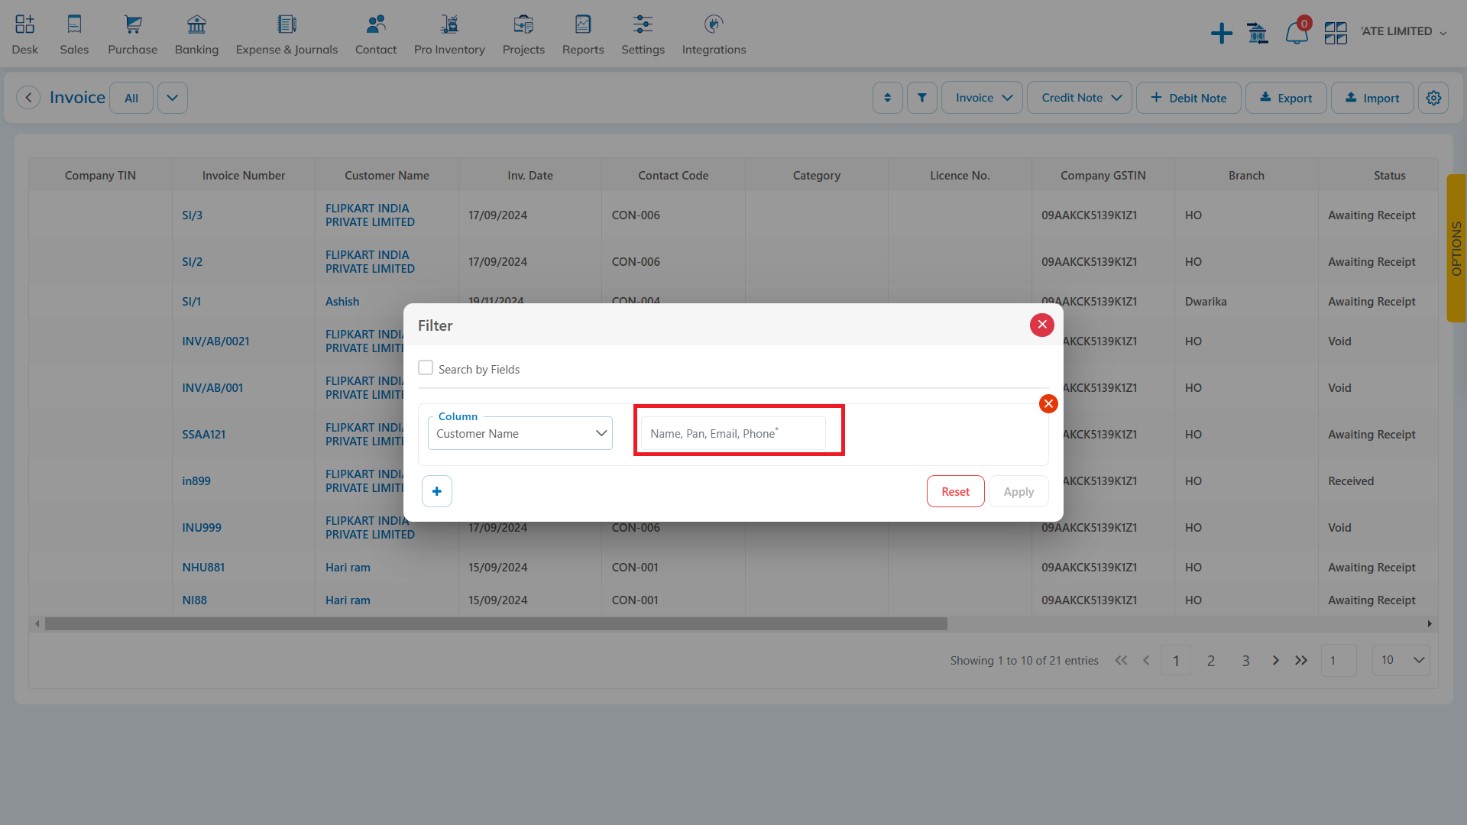Open customer Ashish link
Screen dimensions: 1467x825
click(x=342, y=301)
